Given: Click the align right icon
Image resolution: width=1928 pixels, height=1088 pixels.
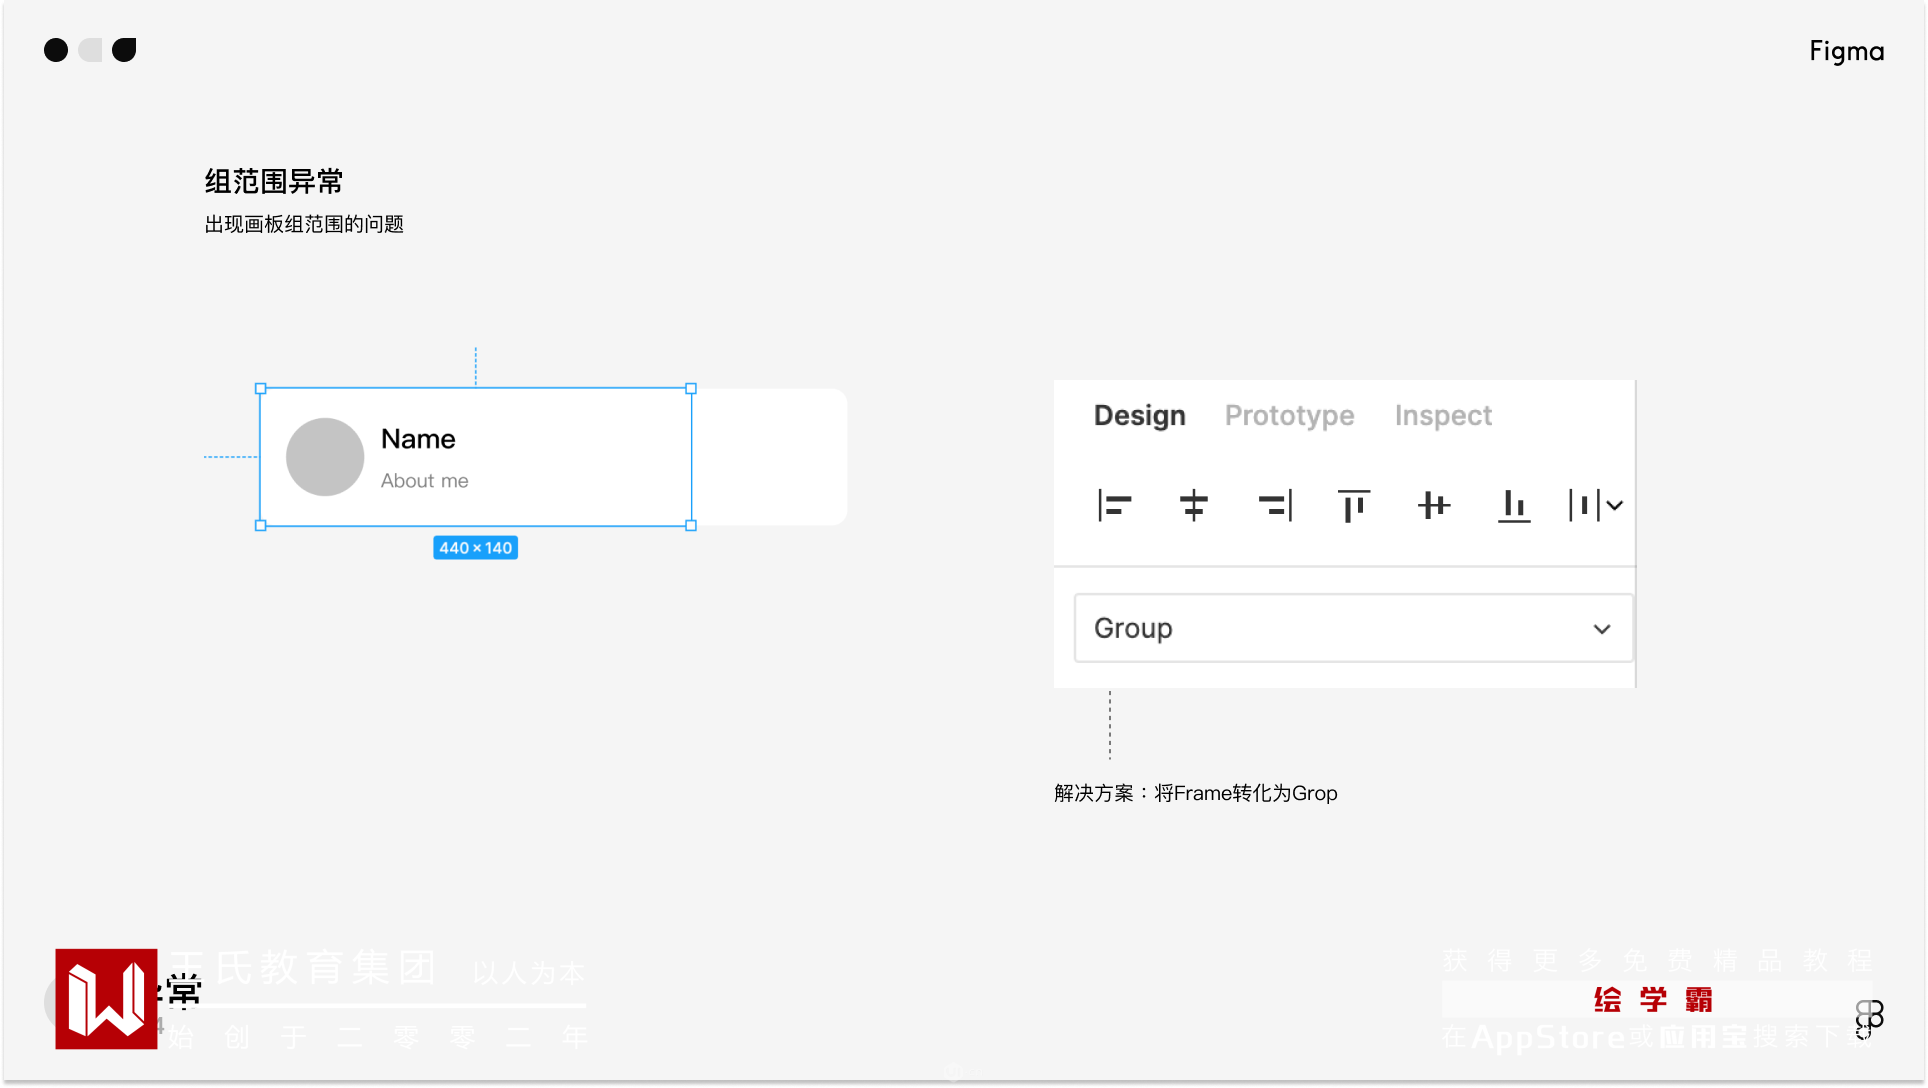Looking at the screenshot, I should (1274, 506).
